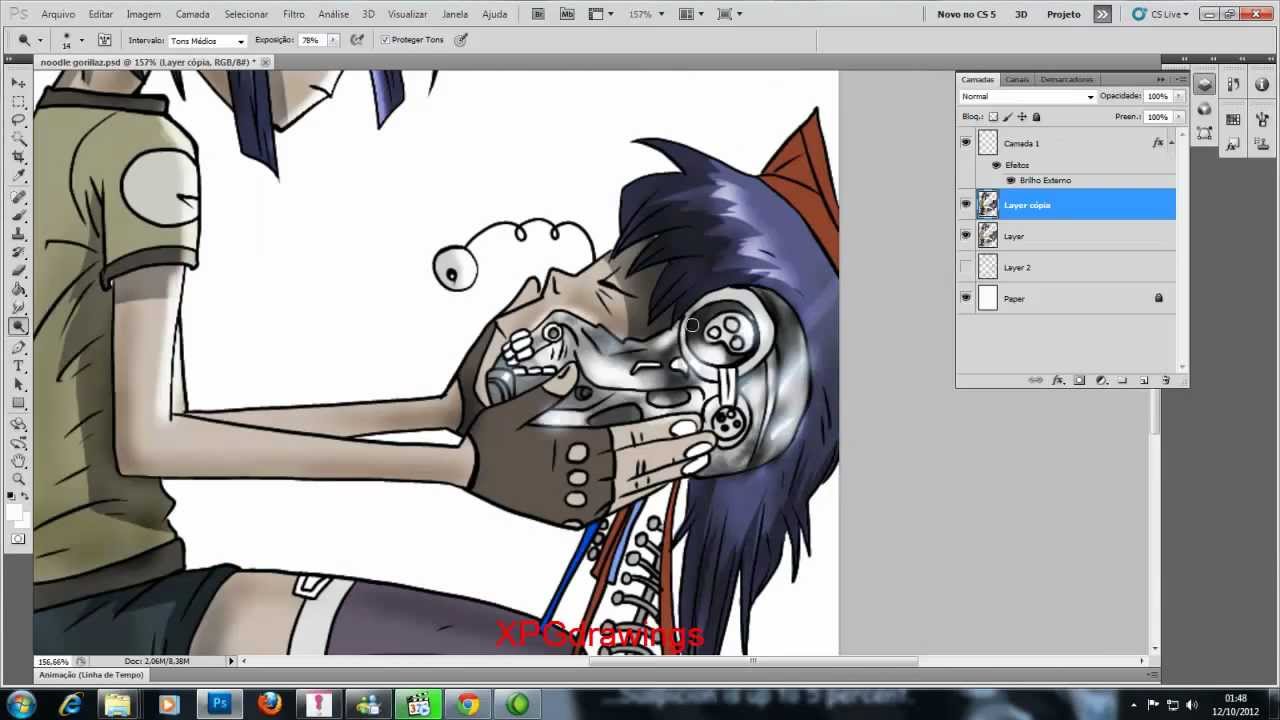The width and height of the screenshot is (1280, 720).
Task: Select the Lasso tool
Action: pyautogui.click(x=19, y=119)
